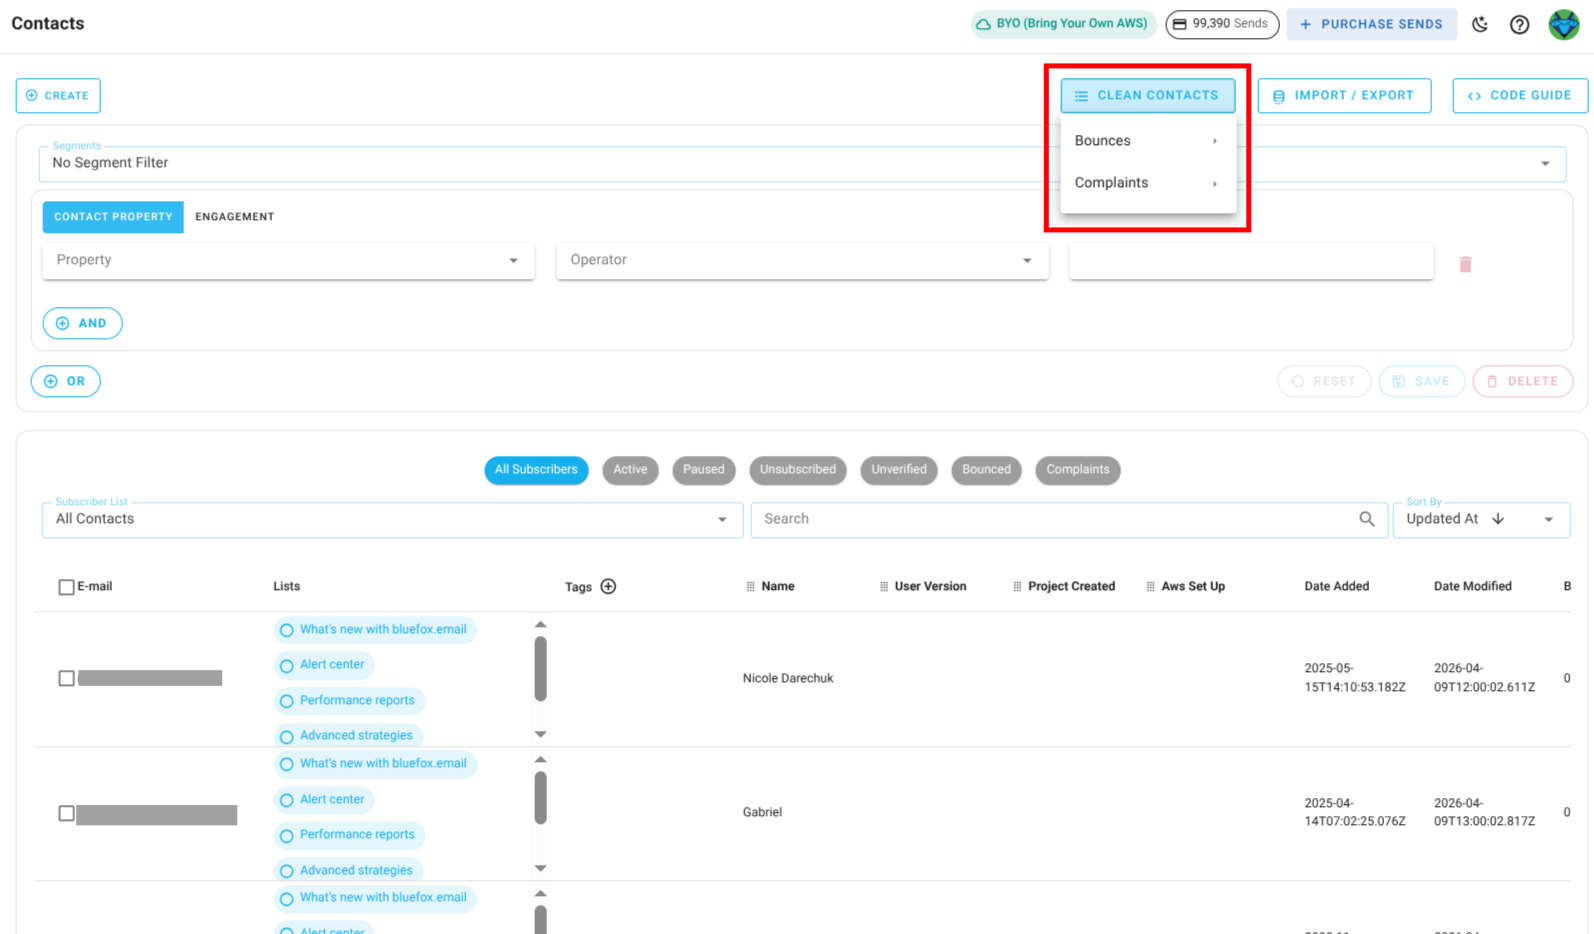Open the user avatar menu

click(x=1564, y=24)
